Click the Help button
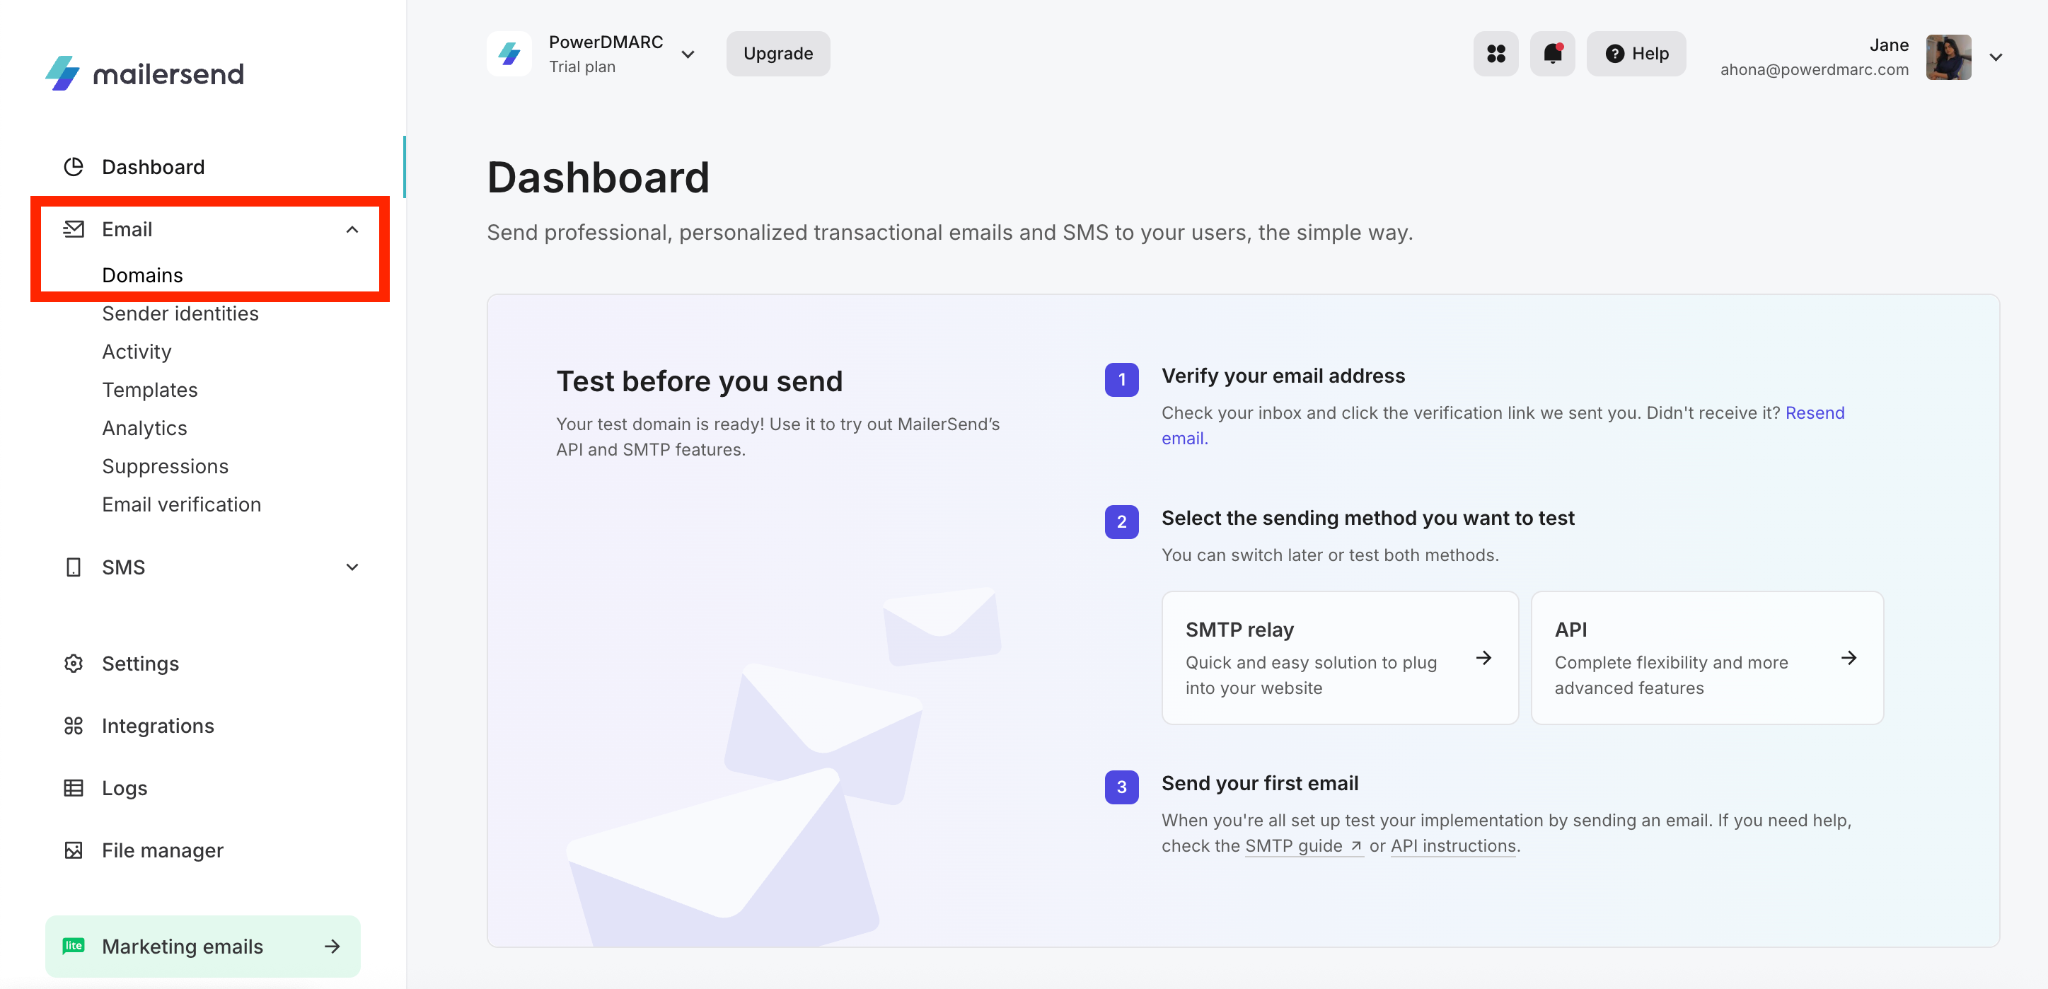Viewport: 2048px width, 989px height. pos(1636,54)
